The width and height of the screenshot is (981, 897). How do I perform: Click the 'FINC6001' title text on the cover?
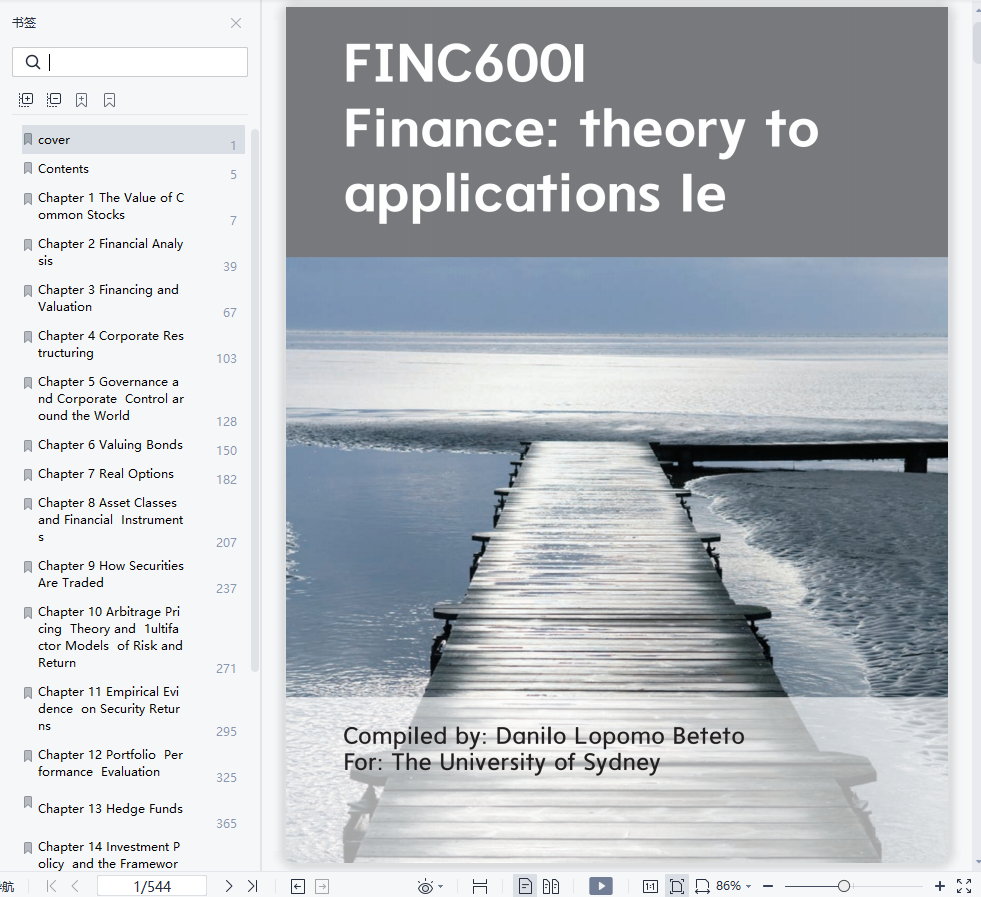(x=464, y=63)
